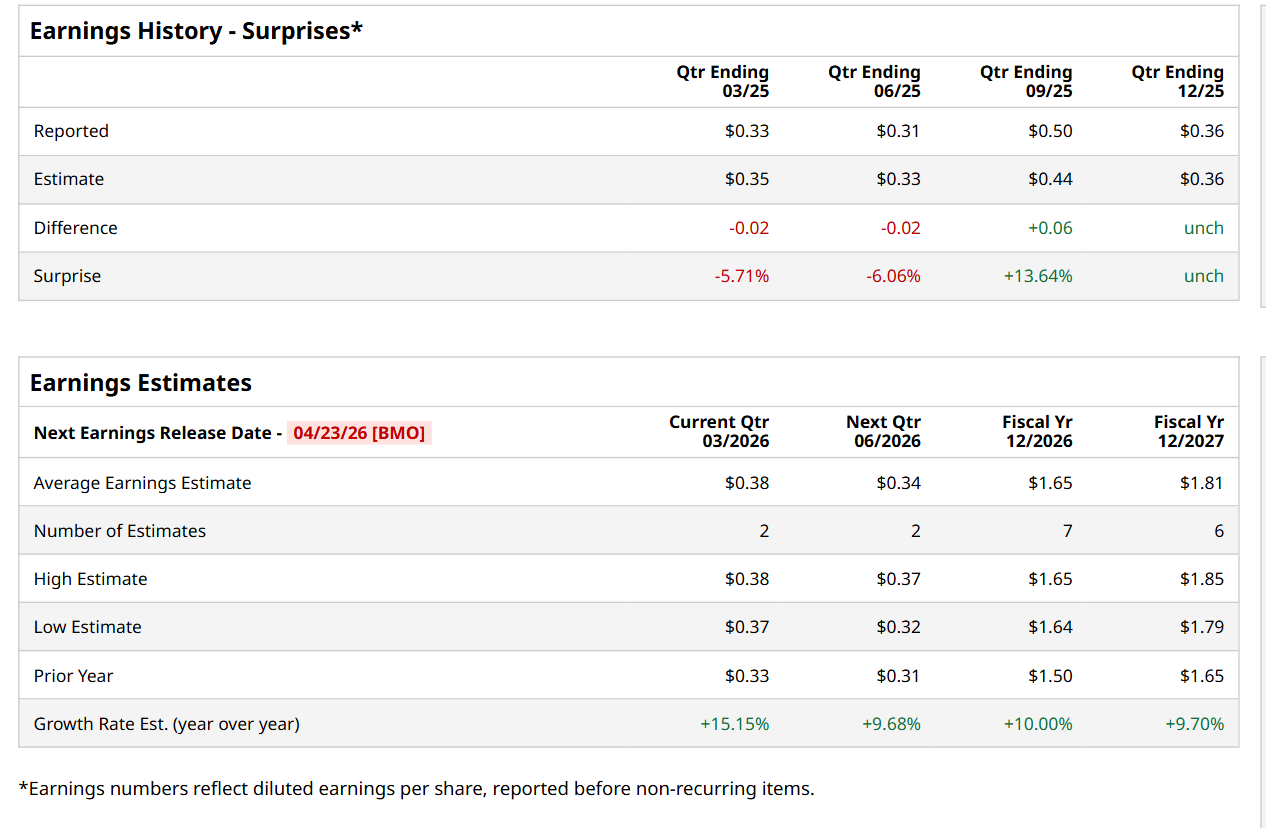
Task: Select the Number of Estimates row label
Action: [120, 531]
